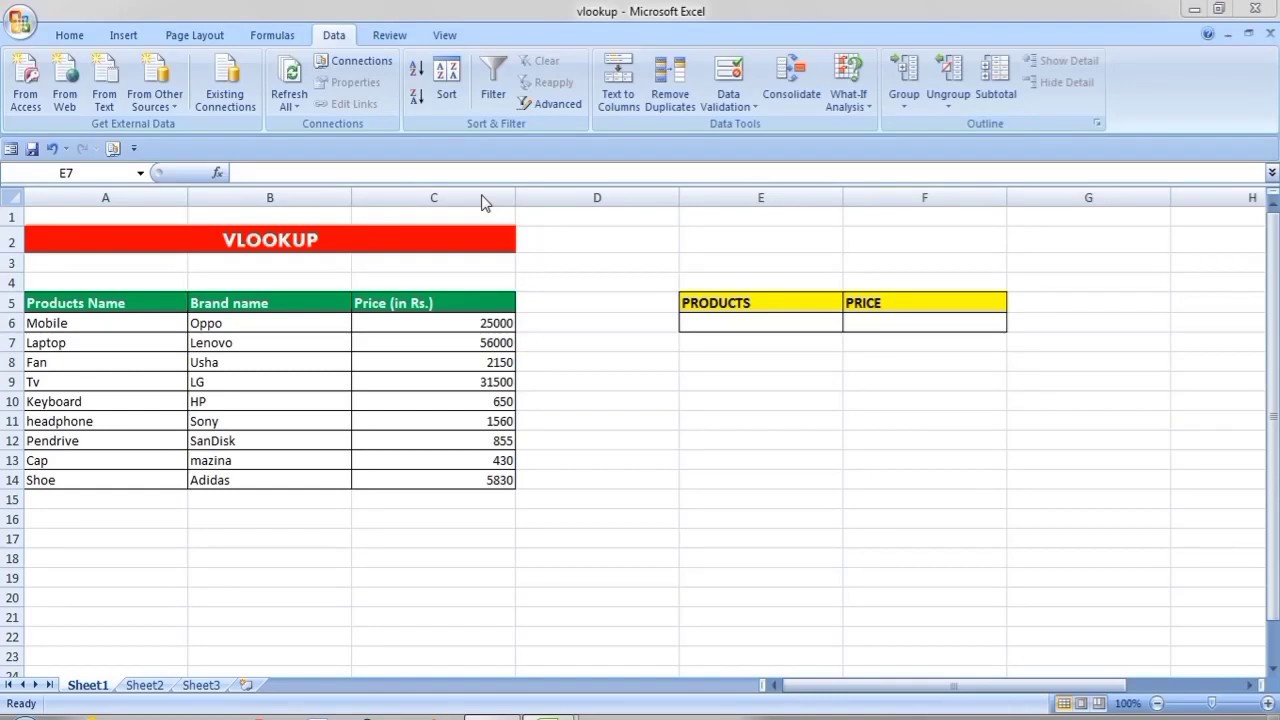Open the Refresh All dropdown arrow
The height and width of the screenshot is (720, 1280).
289,101
